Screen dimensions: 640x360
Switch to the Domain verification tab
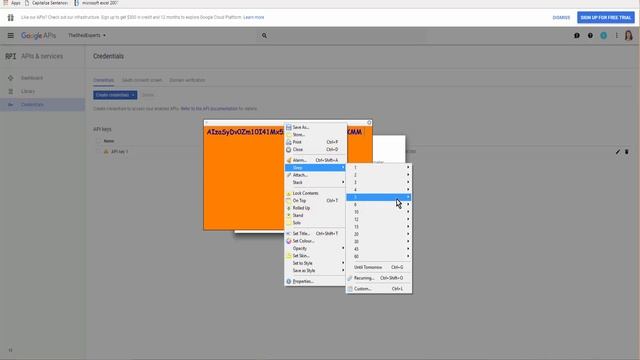point(187,80)
